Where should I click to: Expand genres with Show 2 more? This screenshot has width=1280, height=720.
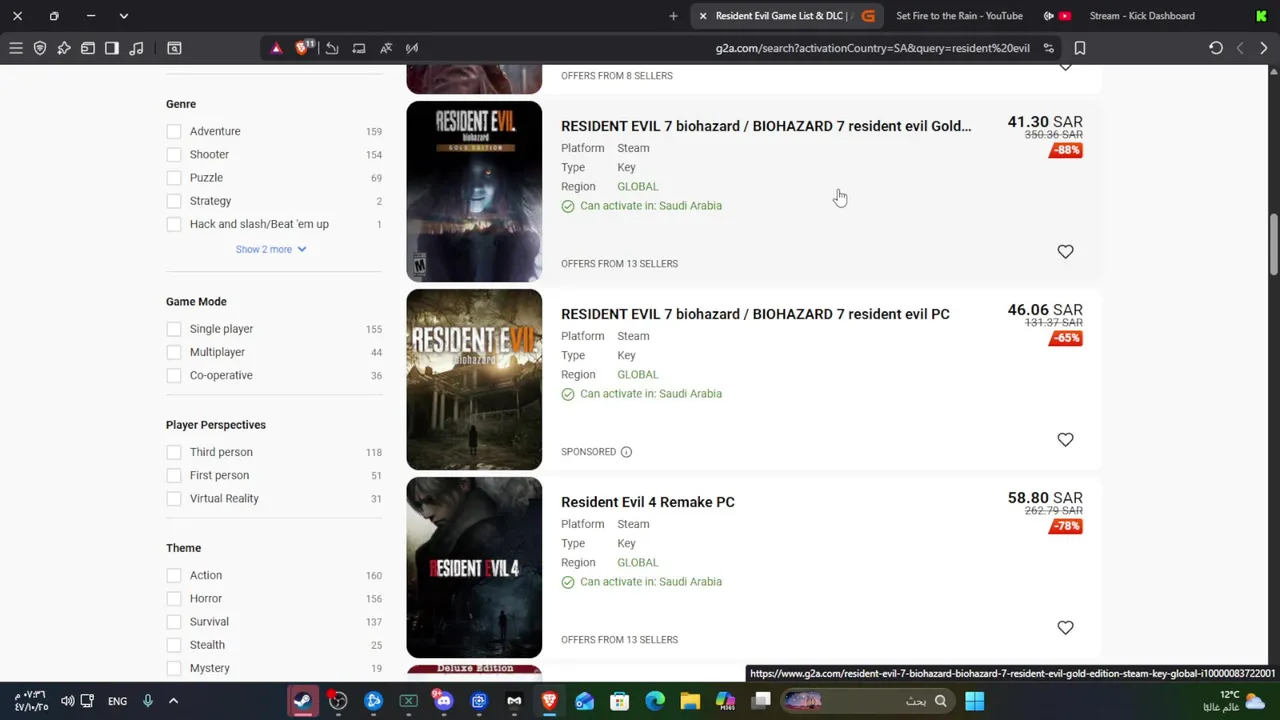click(271, 249)
